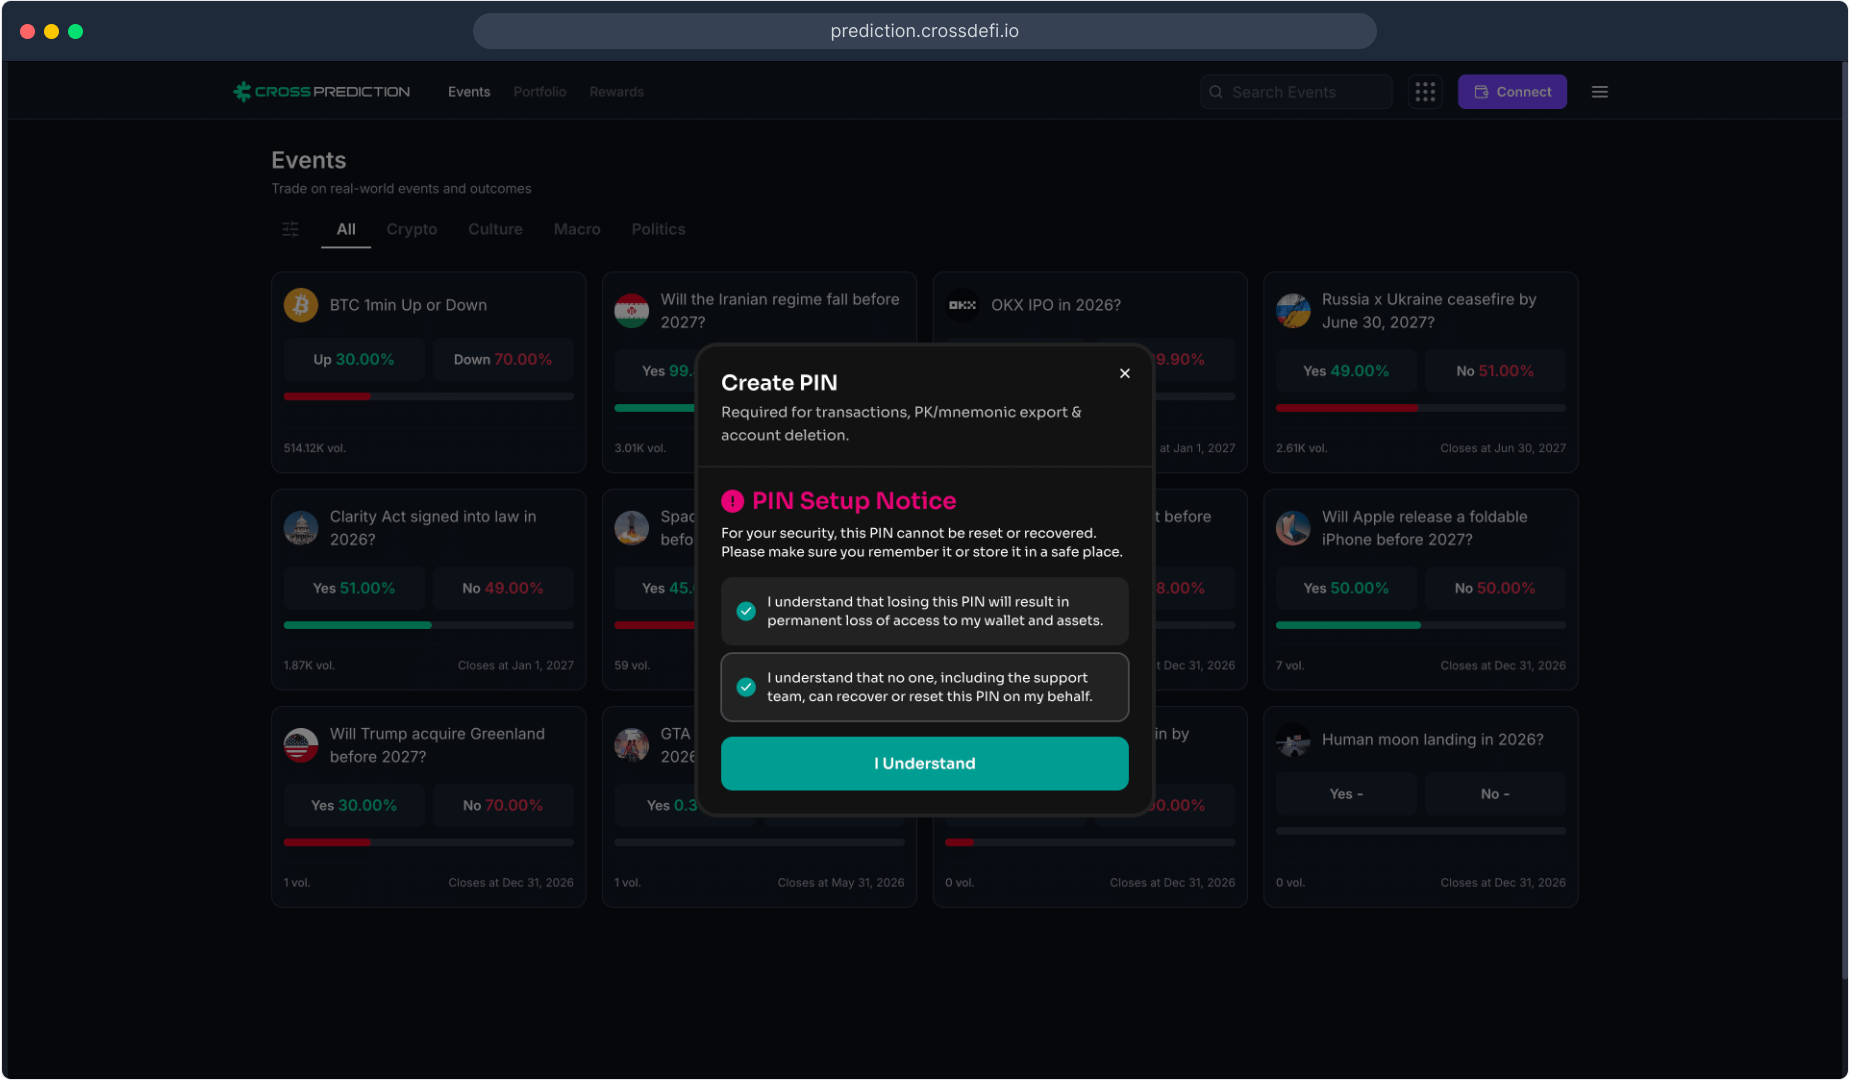The height and width of the screenshot is (1080, 1850).
Task: Click the Iranian regime event flag icon
Action: pos(632,311)
